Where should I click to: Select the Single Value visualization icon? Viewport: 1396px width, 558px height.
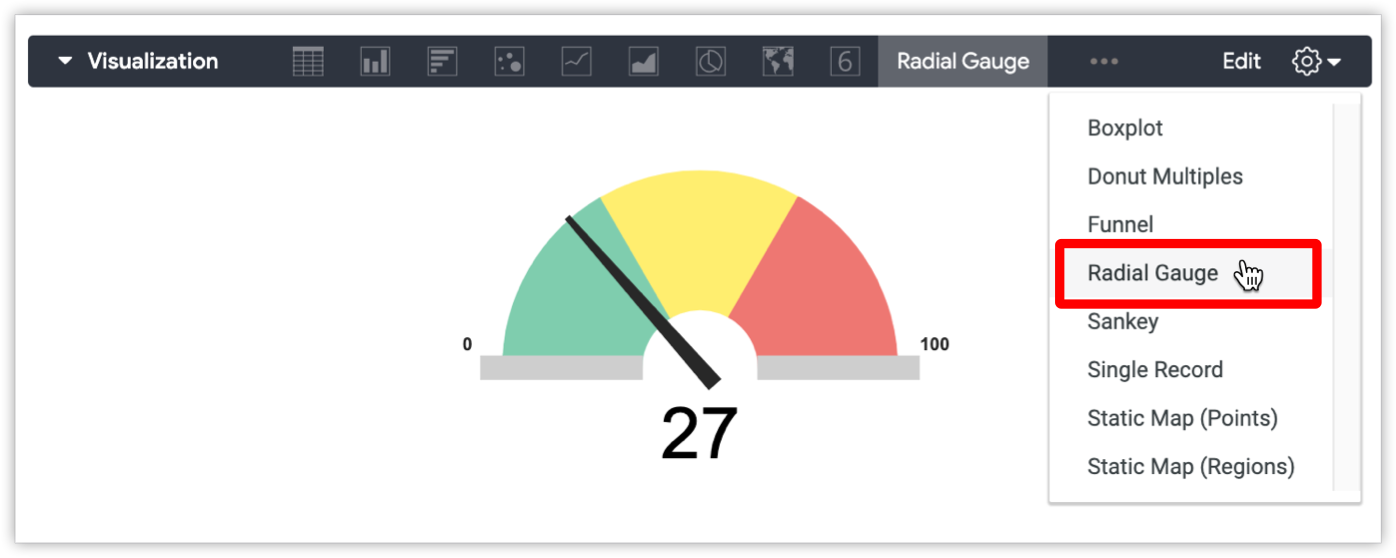click(845, 62)
